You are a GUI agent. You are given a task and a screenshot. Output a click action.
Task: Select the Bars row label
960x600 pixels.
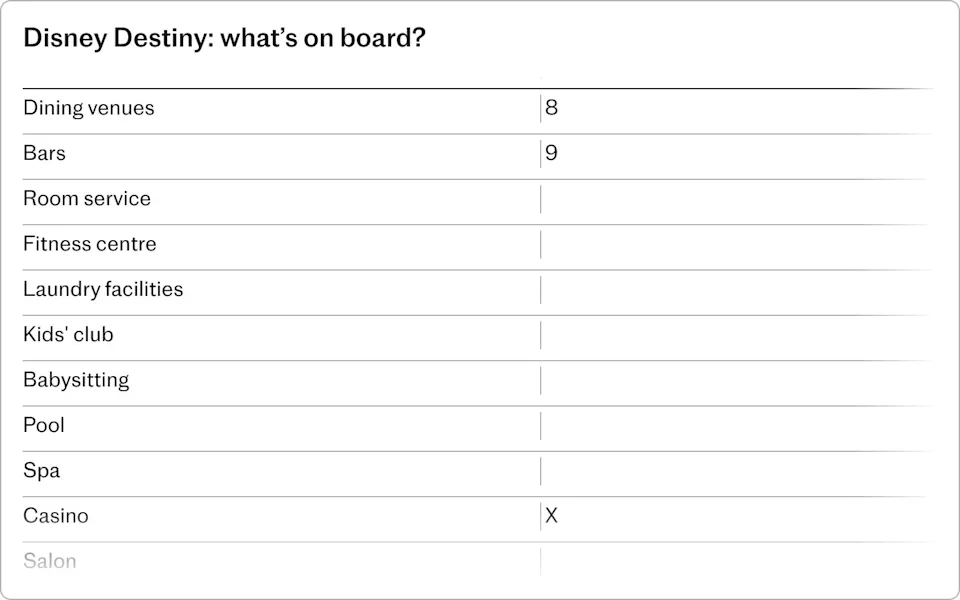pos(45,153)
